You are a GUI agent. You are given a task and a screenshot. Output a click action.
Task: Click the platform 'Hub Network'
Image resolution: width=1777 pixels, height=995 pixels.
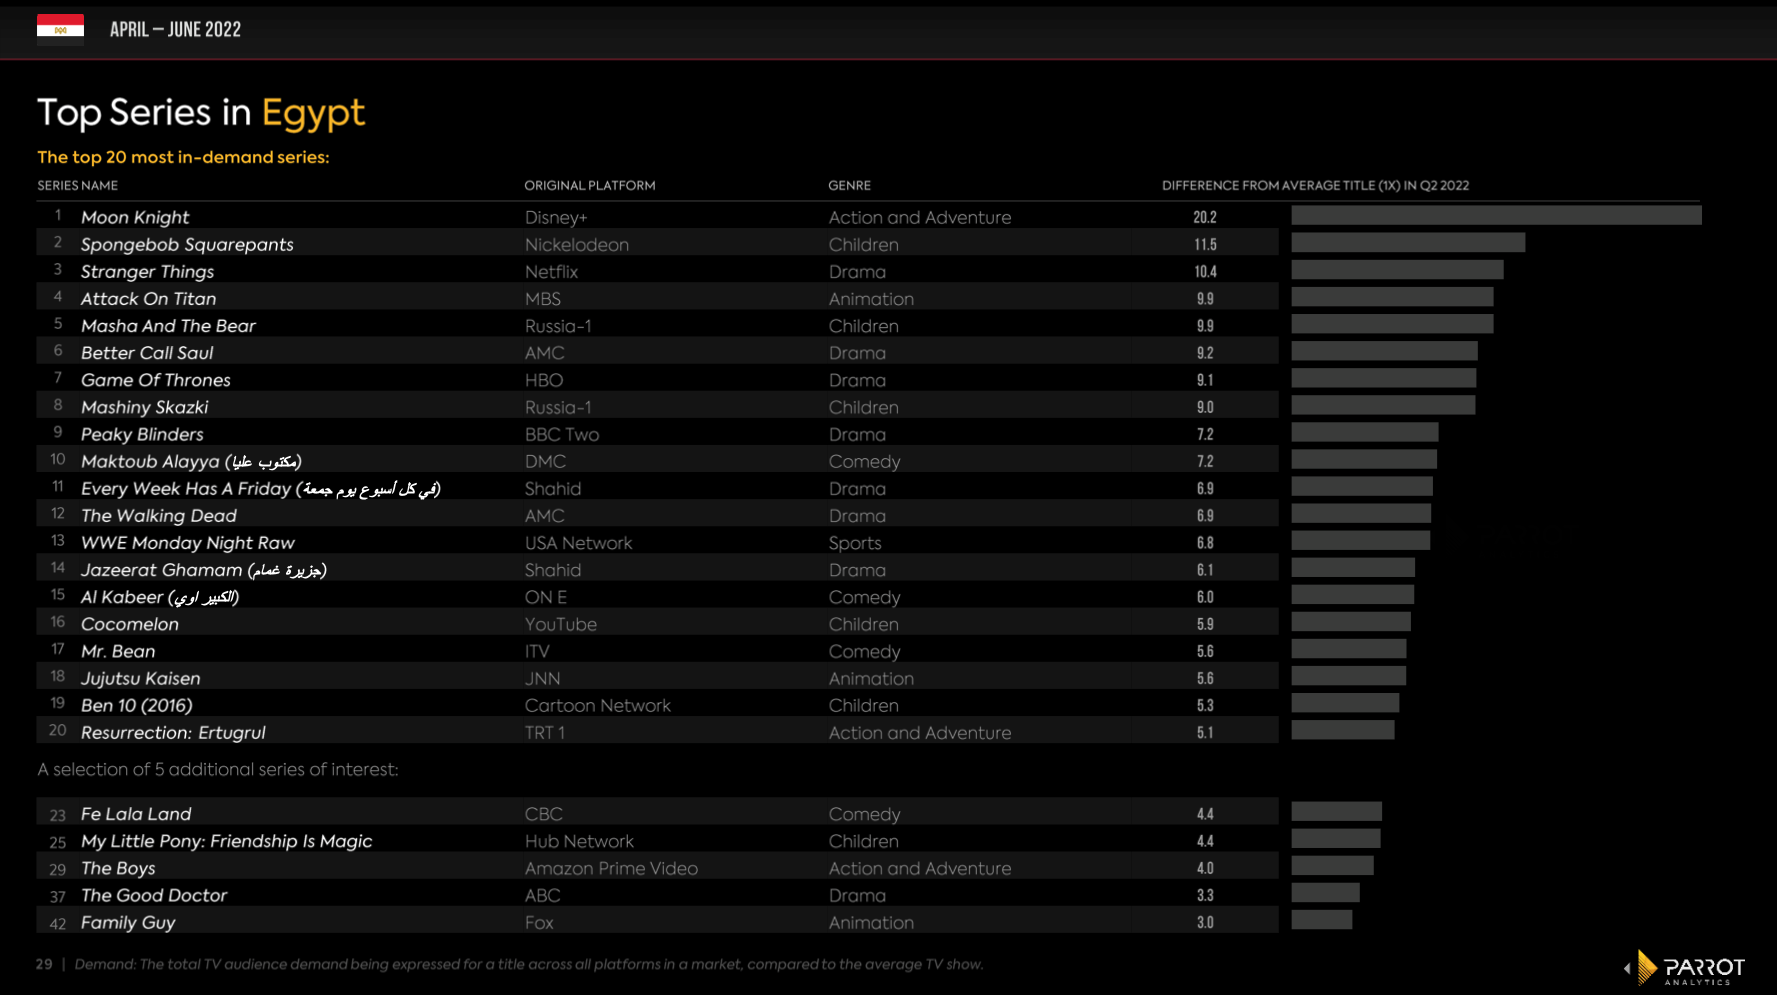(x=579, y=841)
